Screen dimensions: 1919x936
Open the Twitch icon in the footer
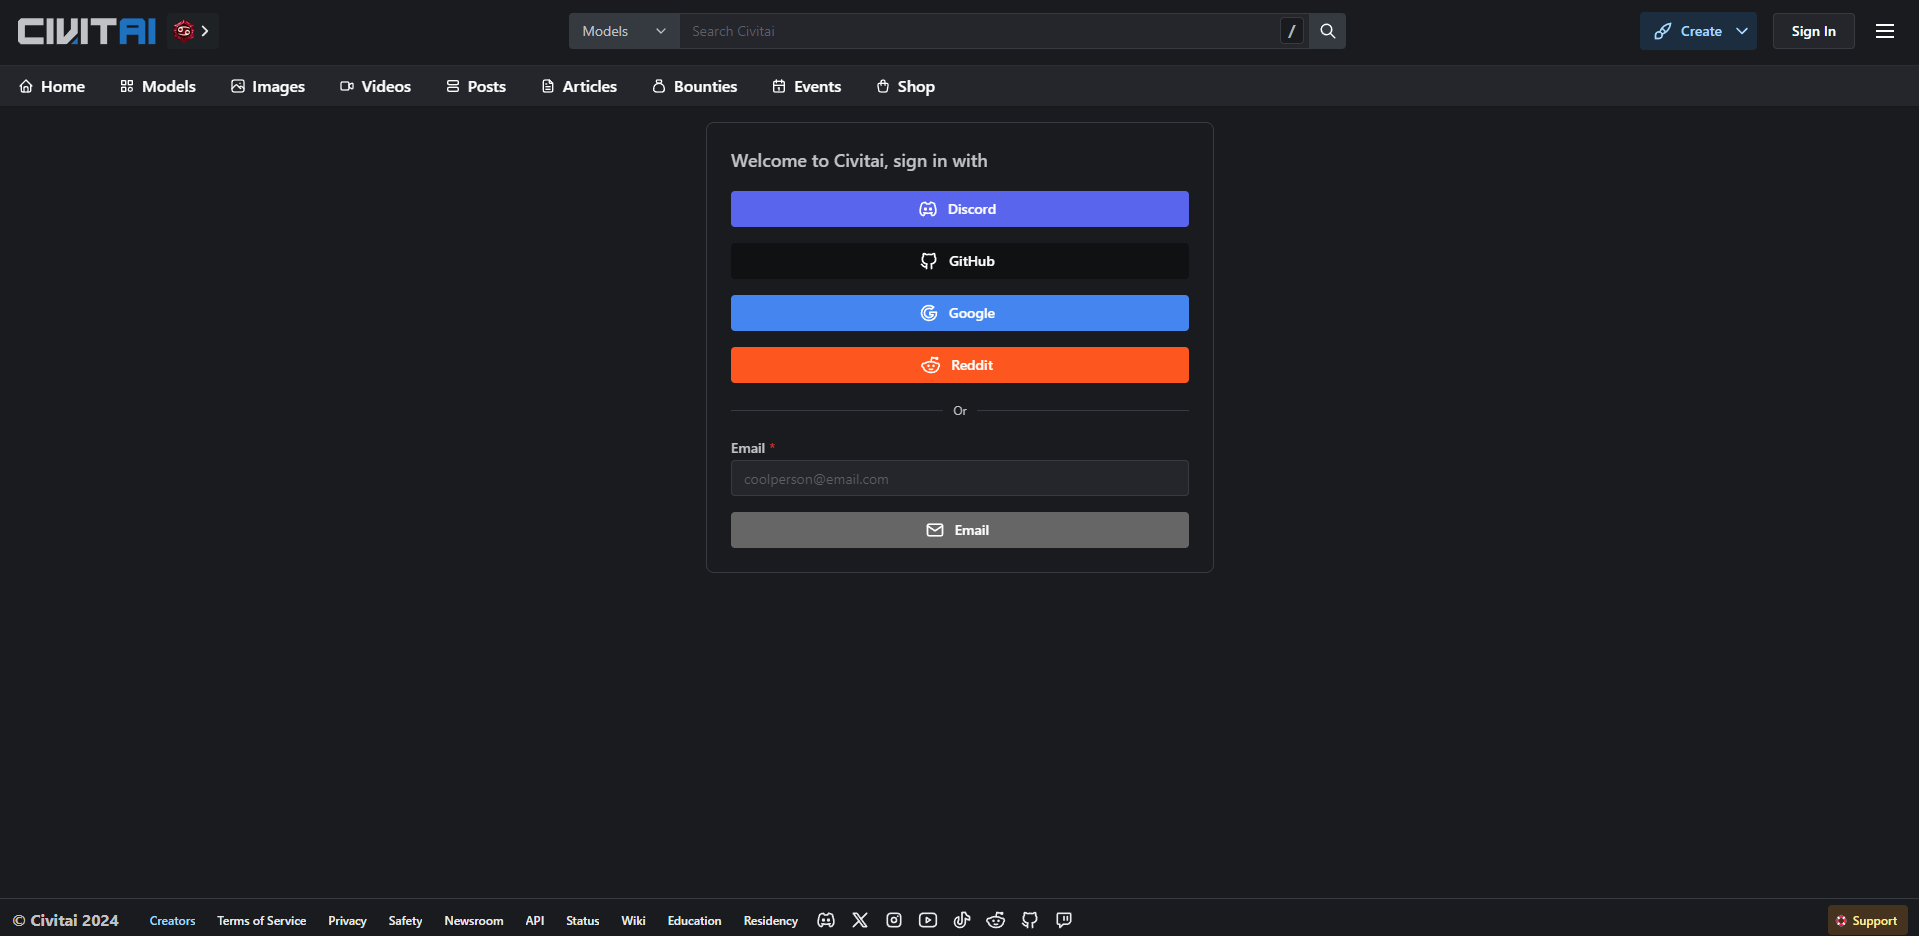(x=1064, y=920)
